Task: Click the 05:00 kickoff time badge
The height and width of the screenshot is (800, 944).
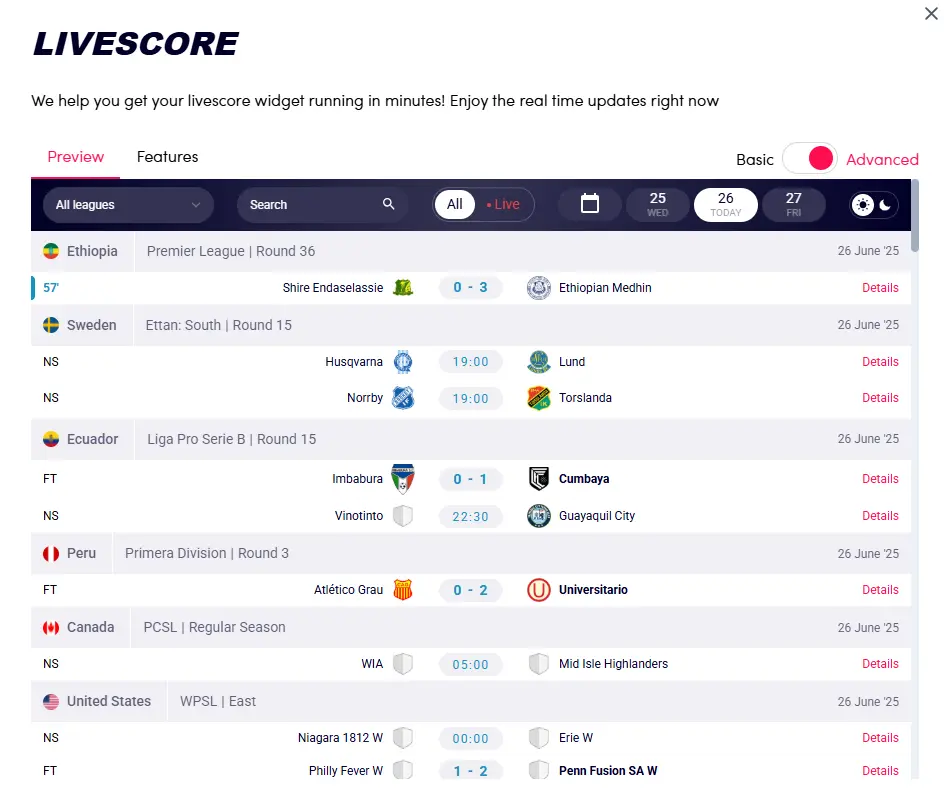Action: click(x=470, y=665)
